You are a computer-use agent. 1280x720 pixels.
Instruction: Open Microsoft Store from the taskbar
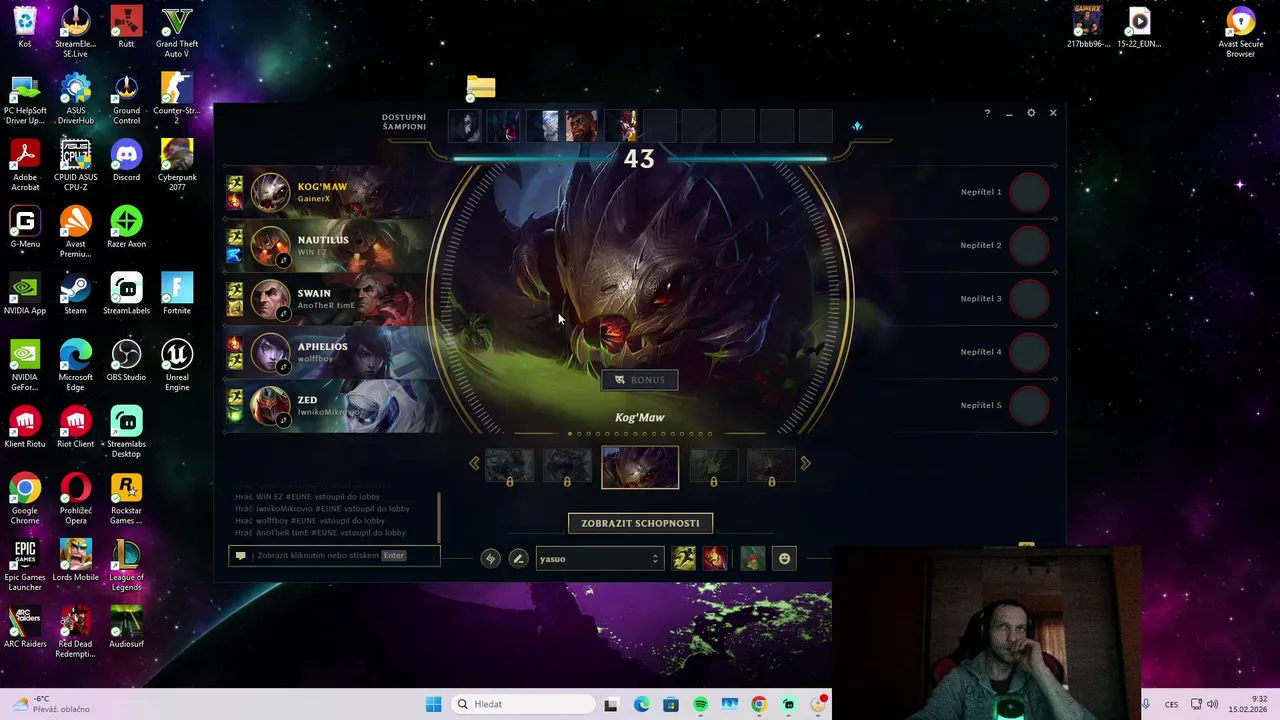point(671,705)
